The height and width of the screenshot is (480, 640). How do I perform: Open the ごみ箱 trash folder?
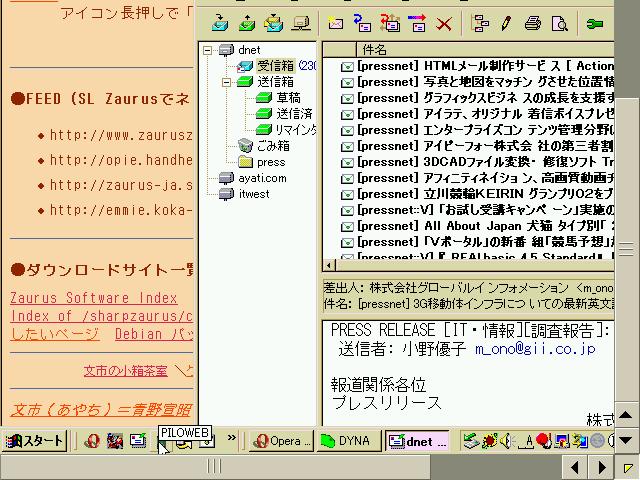coord(273,146)
